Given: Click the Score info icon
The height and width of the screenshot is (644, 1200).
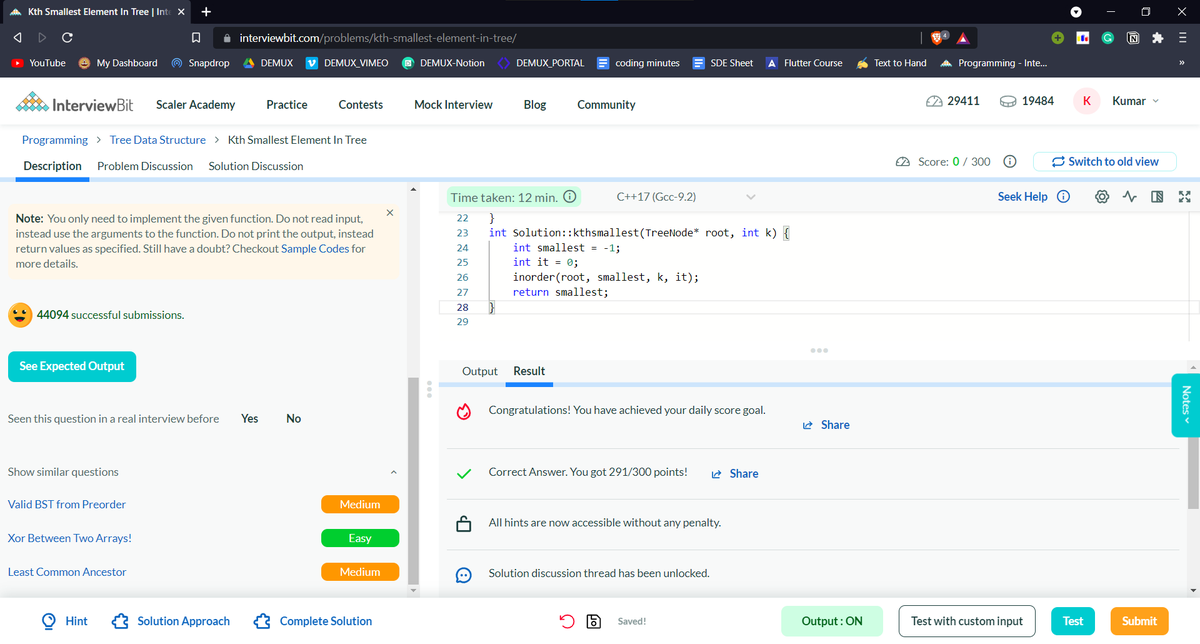Looking at the screenshot, I should point(1010,162).
